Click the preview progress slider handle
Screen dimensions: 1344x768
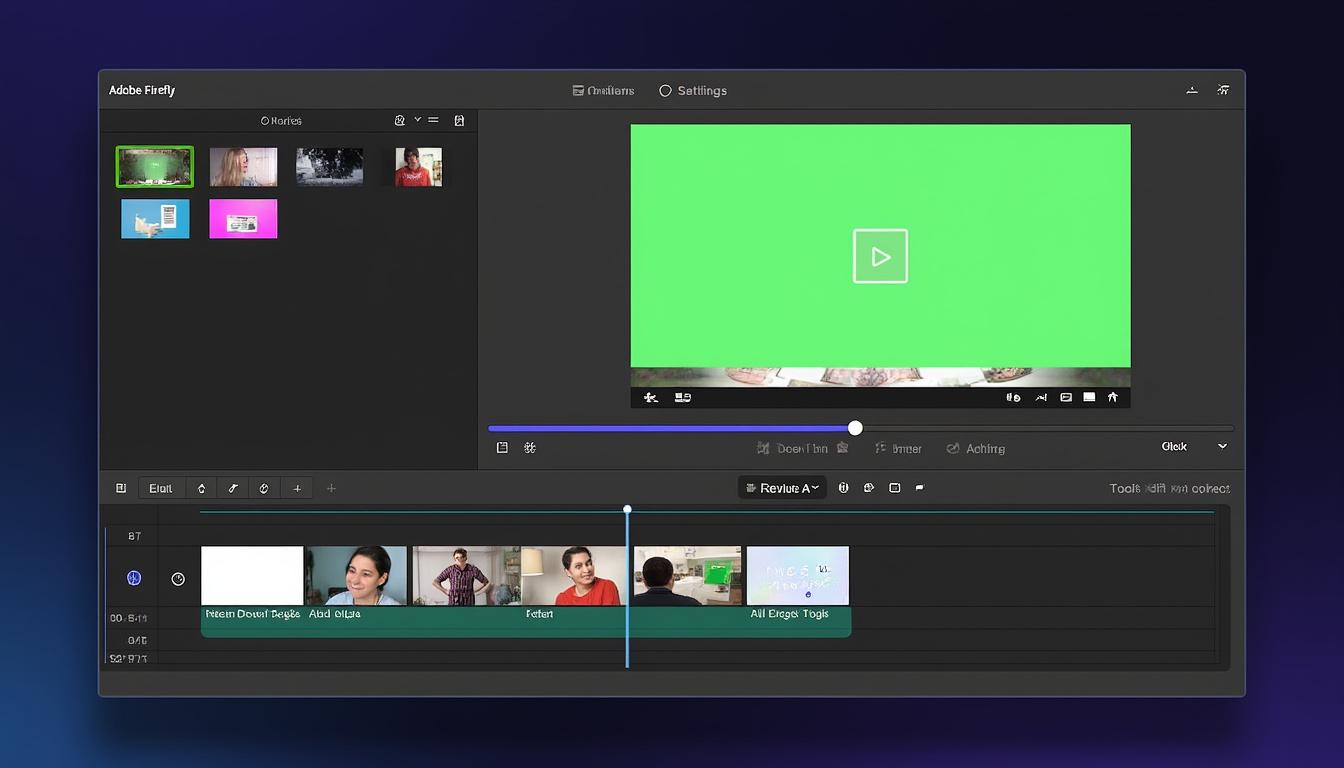(855, 428)
